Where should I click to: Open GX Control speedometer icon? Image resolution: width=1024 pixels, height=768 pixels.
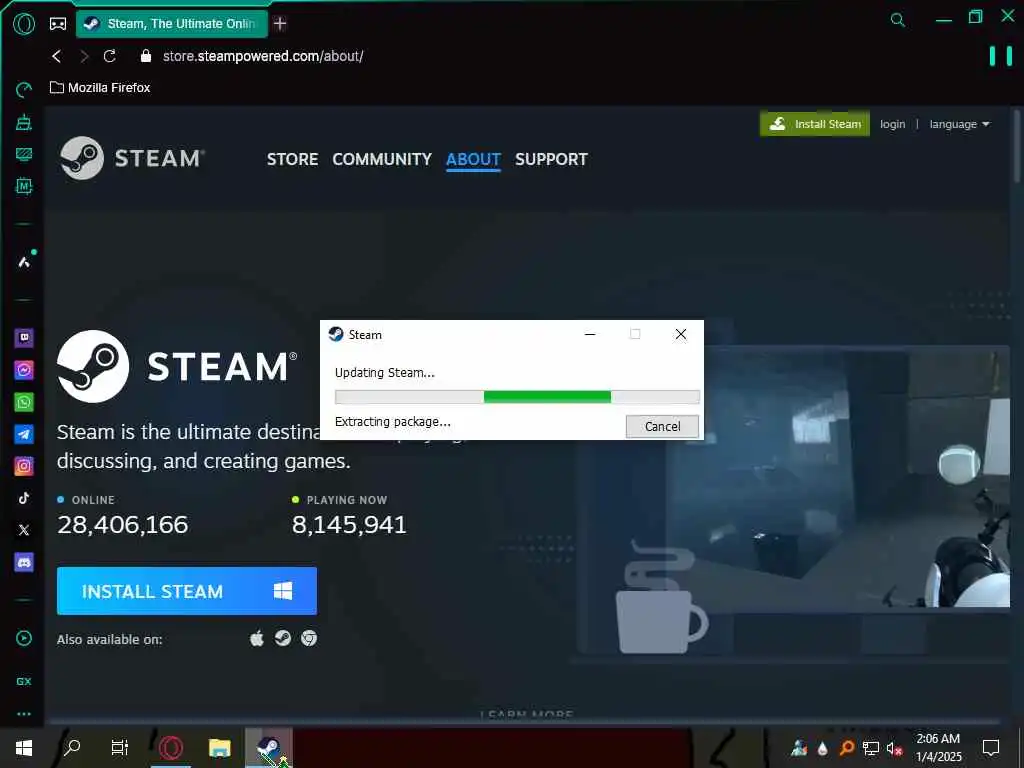click(24, 89)
